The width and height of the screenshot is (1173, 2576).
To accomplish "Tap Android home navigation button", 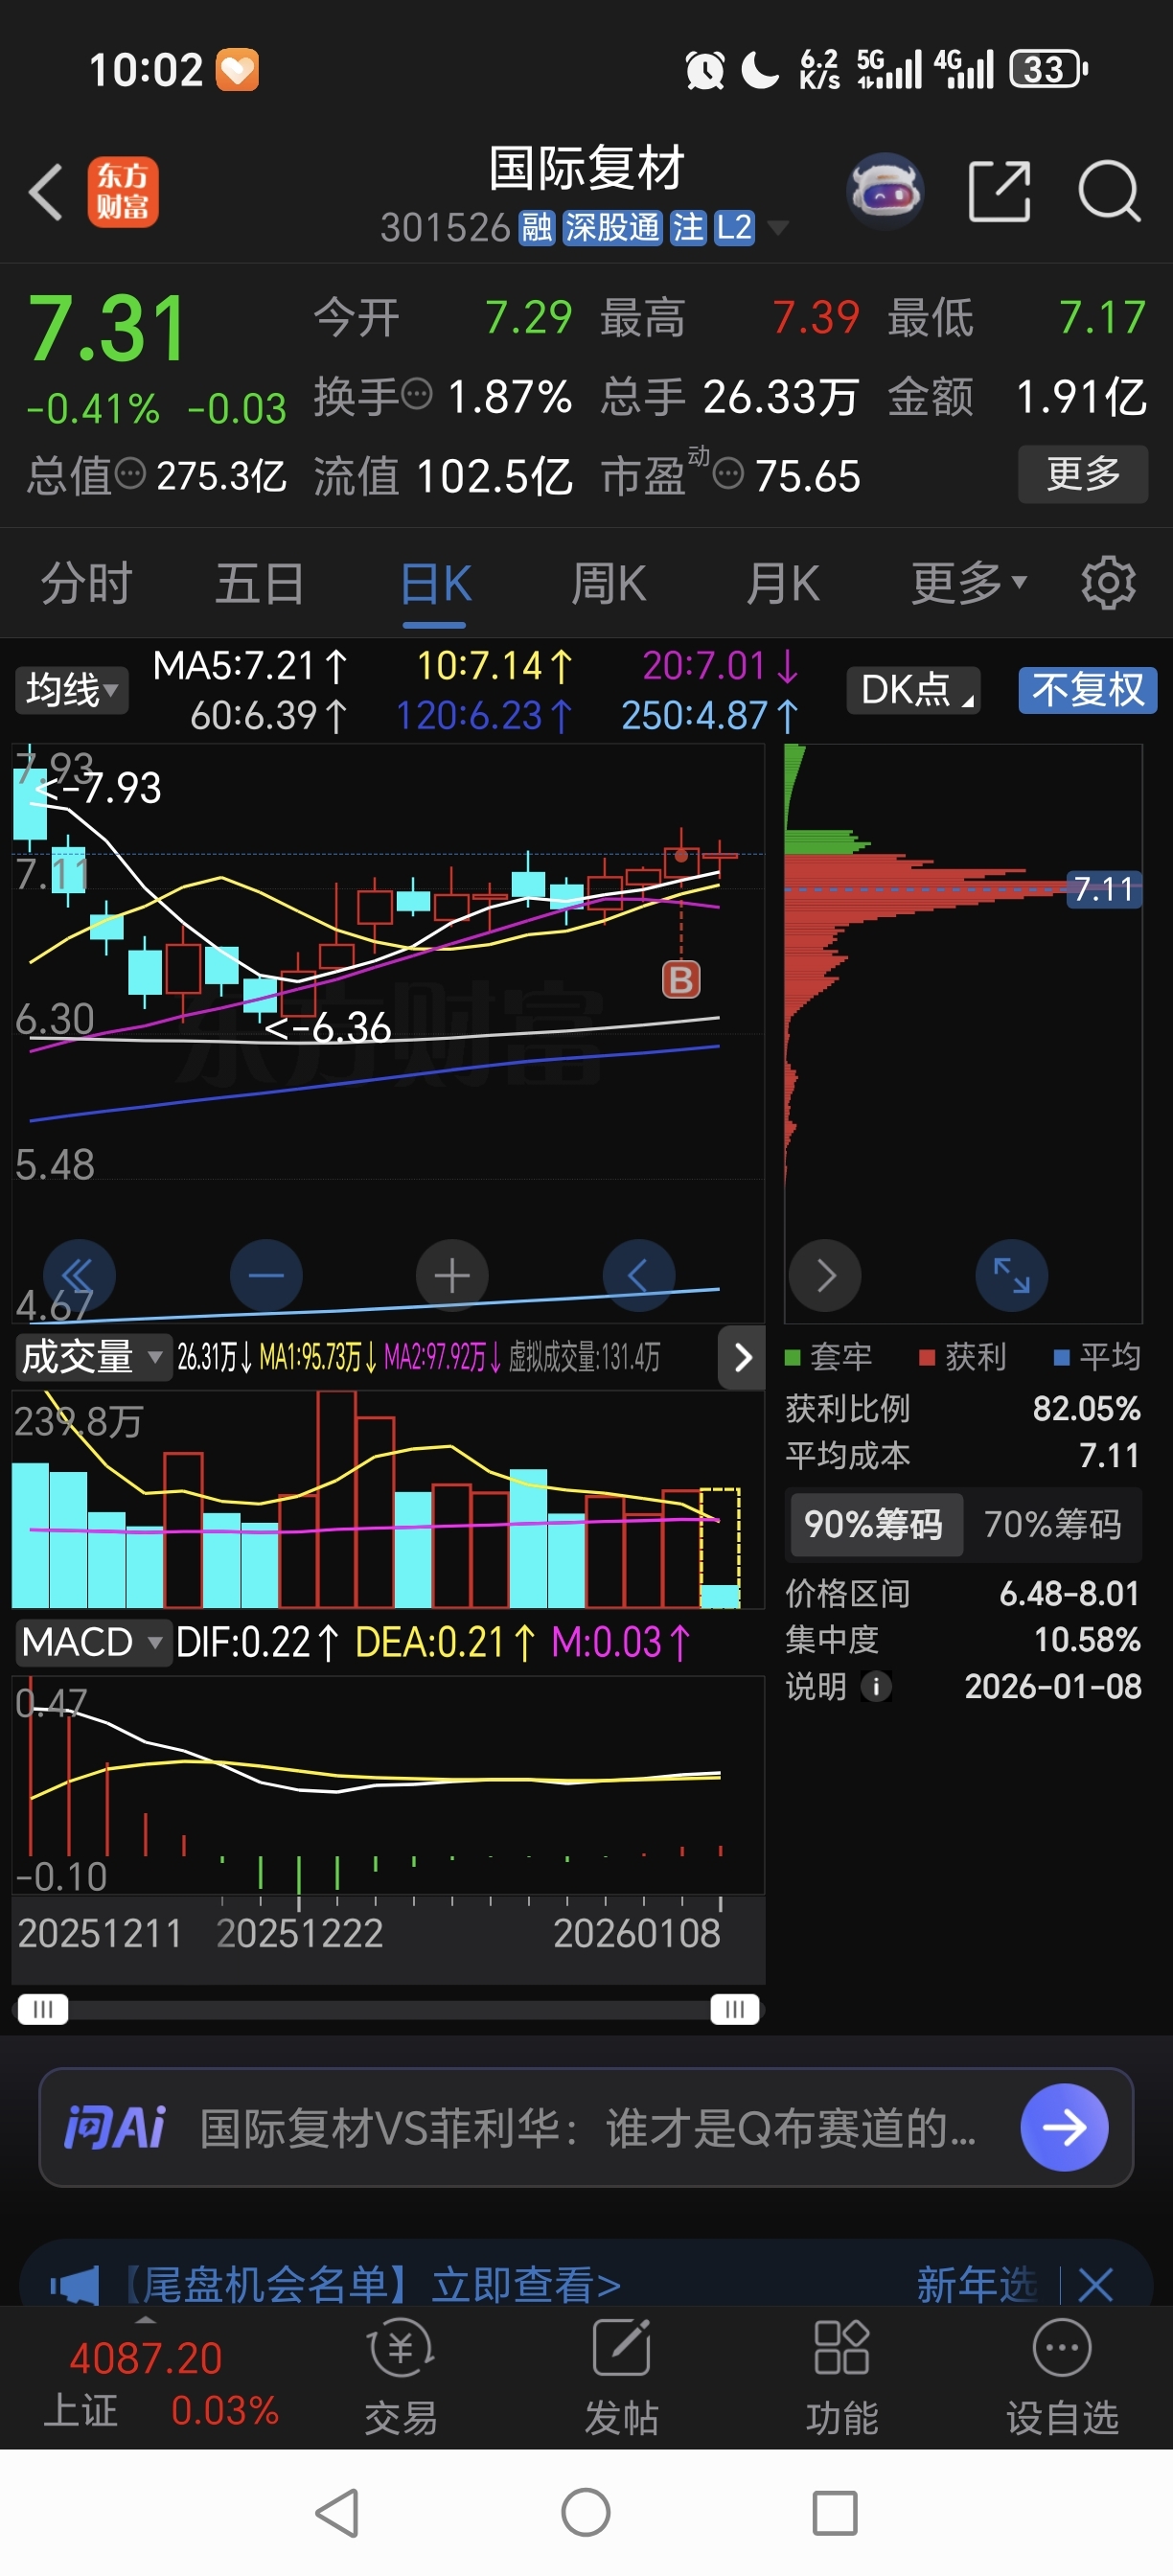I will coord(586,2513).
